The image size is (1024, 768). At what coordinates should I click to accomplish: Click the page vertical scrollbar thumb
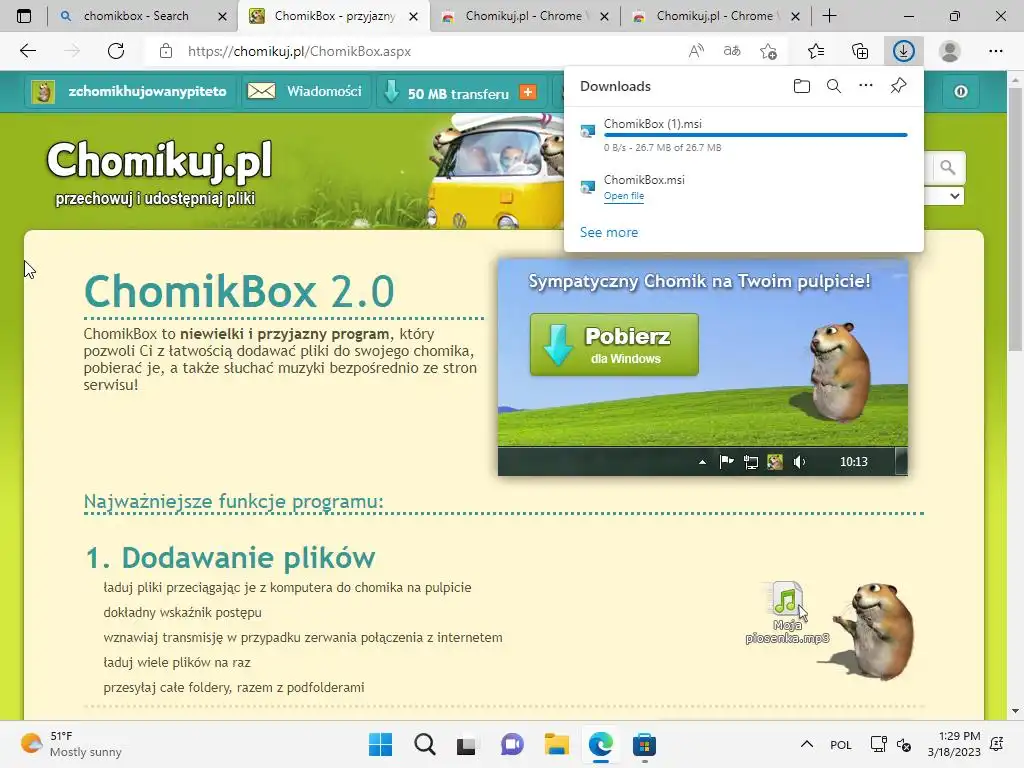click(x=1015, y=219)
